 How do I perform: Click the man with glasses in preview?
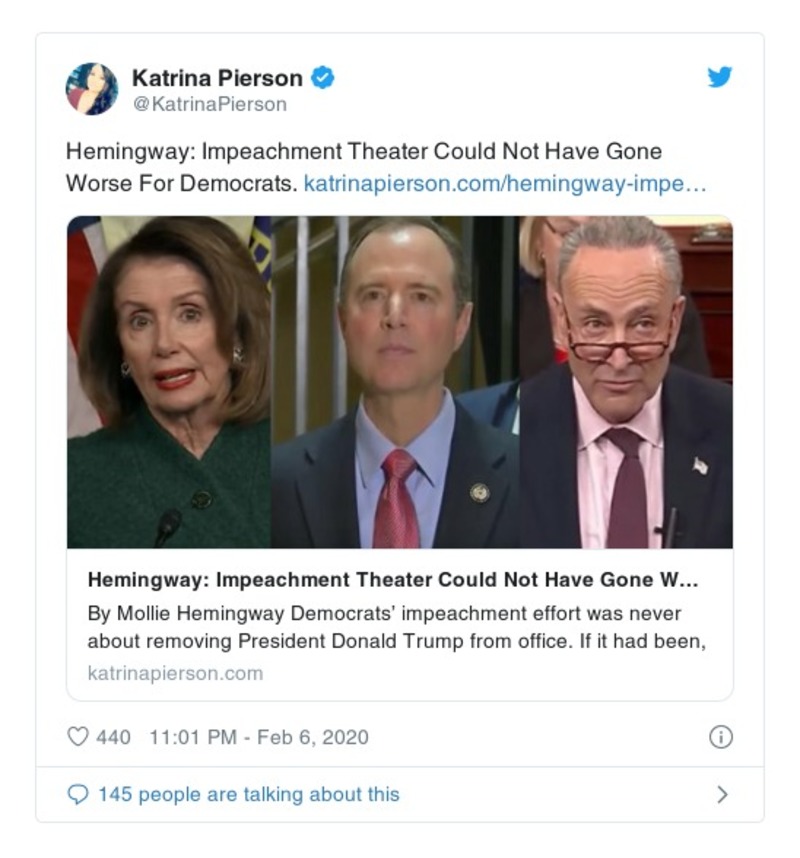point(625,382)
